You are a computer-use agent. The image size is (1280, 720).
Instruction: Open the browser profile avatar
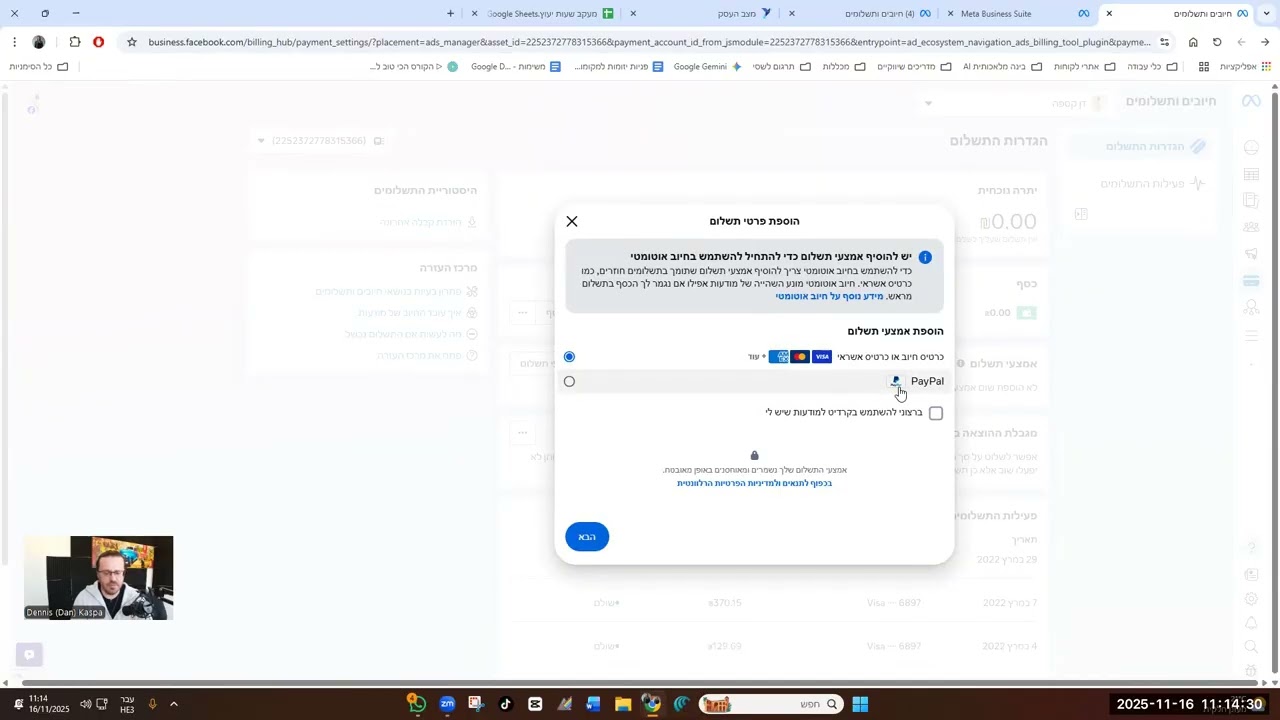[x=39, y=42]
